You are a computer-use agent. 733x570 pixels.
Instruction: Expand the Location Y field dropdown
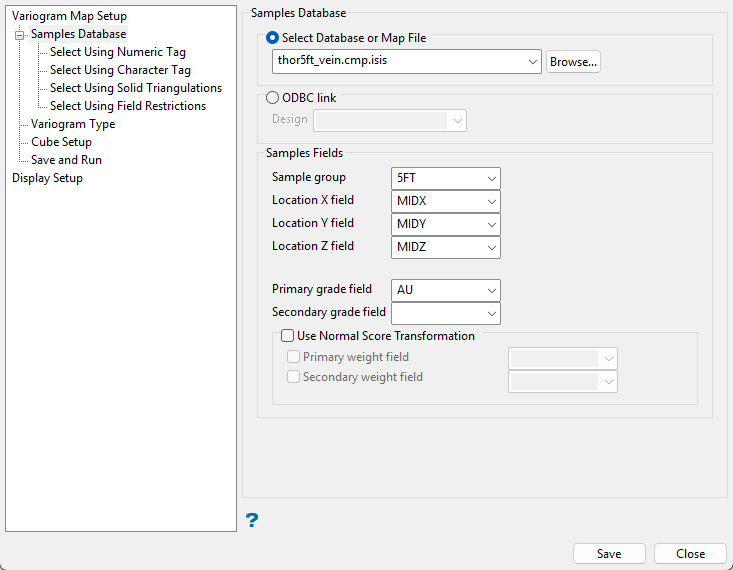(490, 224)
